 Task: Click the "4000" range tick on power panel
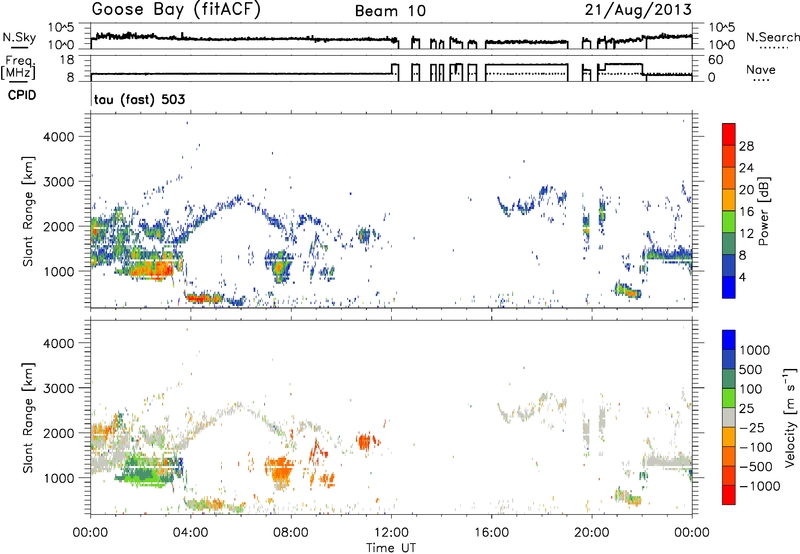[x=58, y=137]
